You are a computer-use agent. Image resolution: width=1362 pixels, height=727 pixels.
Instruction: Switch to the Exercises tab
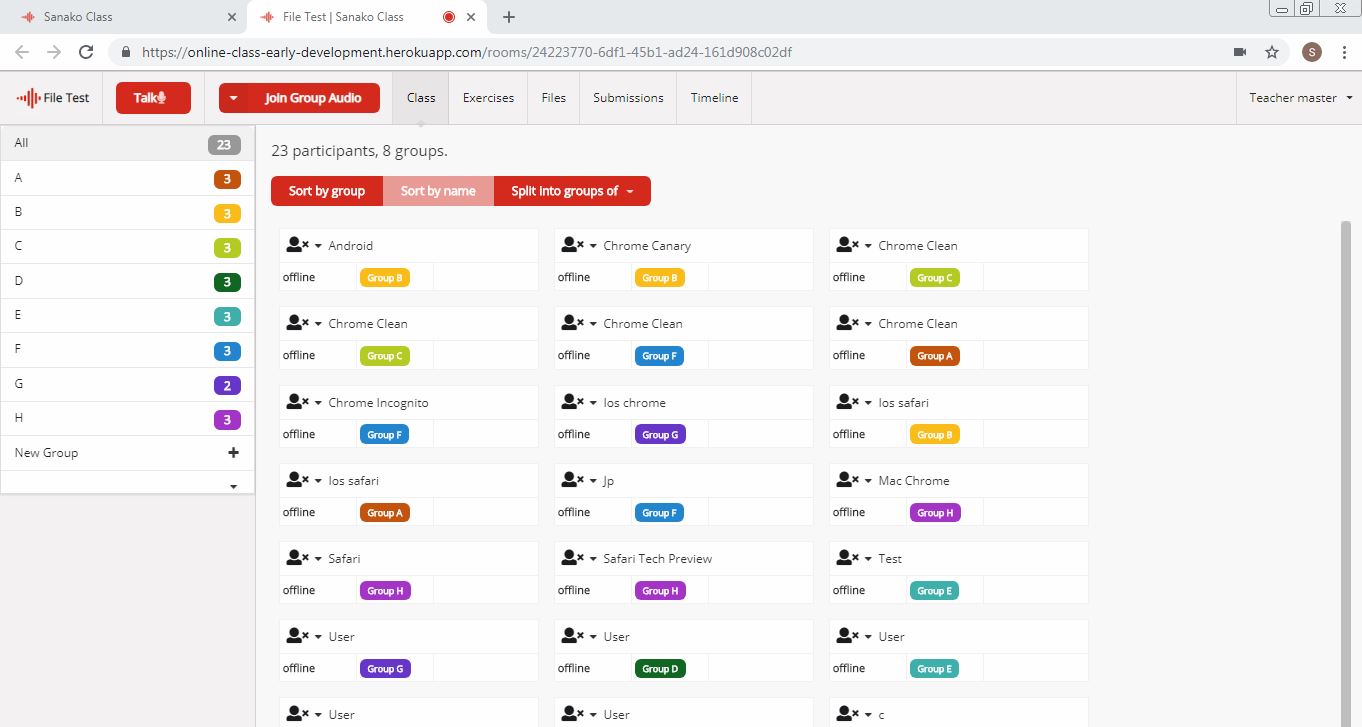(x=488, y=98)
